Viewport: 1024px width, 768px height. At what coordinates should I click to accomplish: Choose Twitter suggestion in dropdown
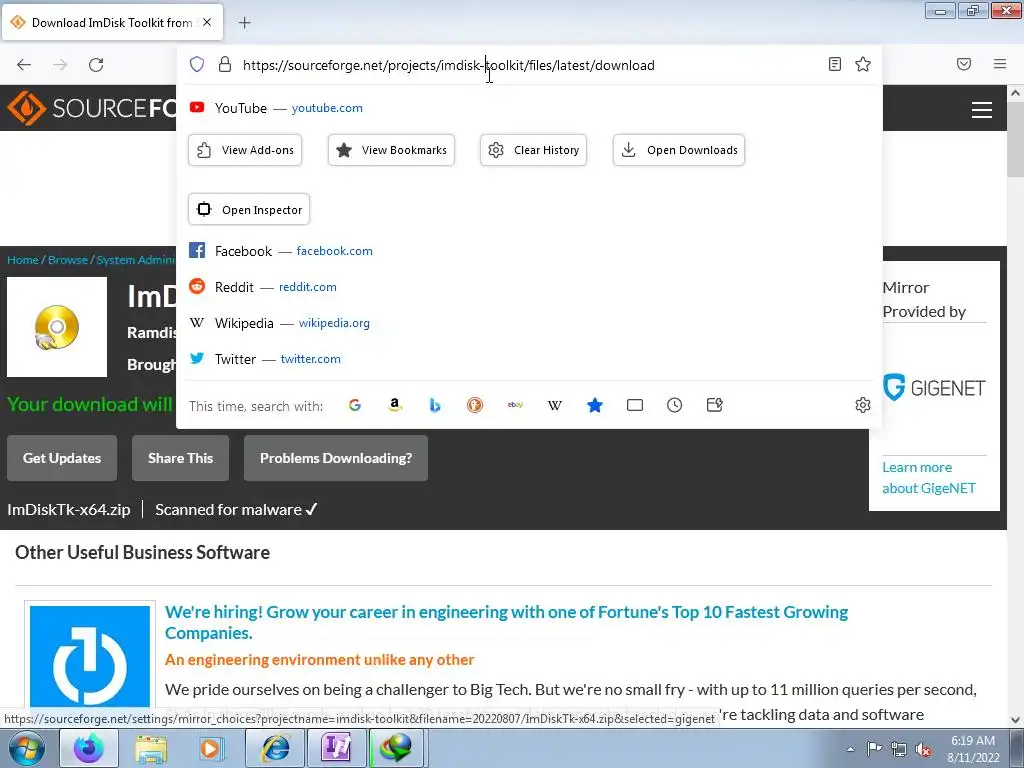529,359
